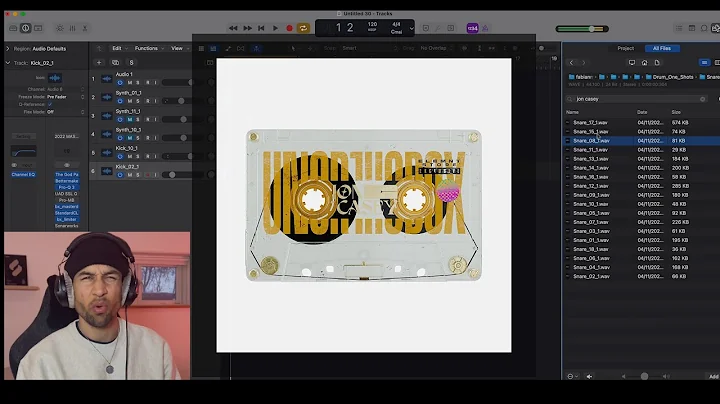Open the Channel Audio 6 dropdown

click(65, 90)
